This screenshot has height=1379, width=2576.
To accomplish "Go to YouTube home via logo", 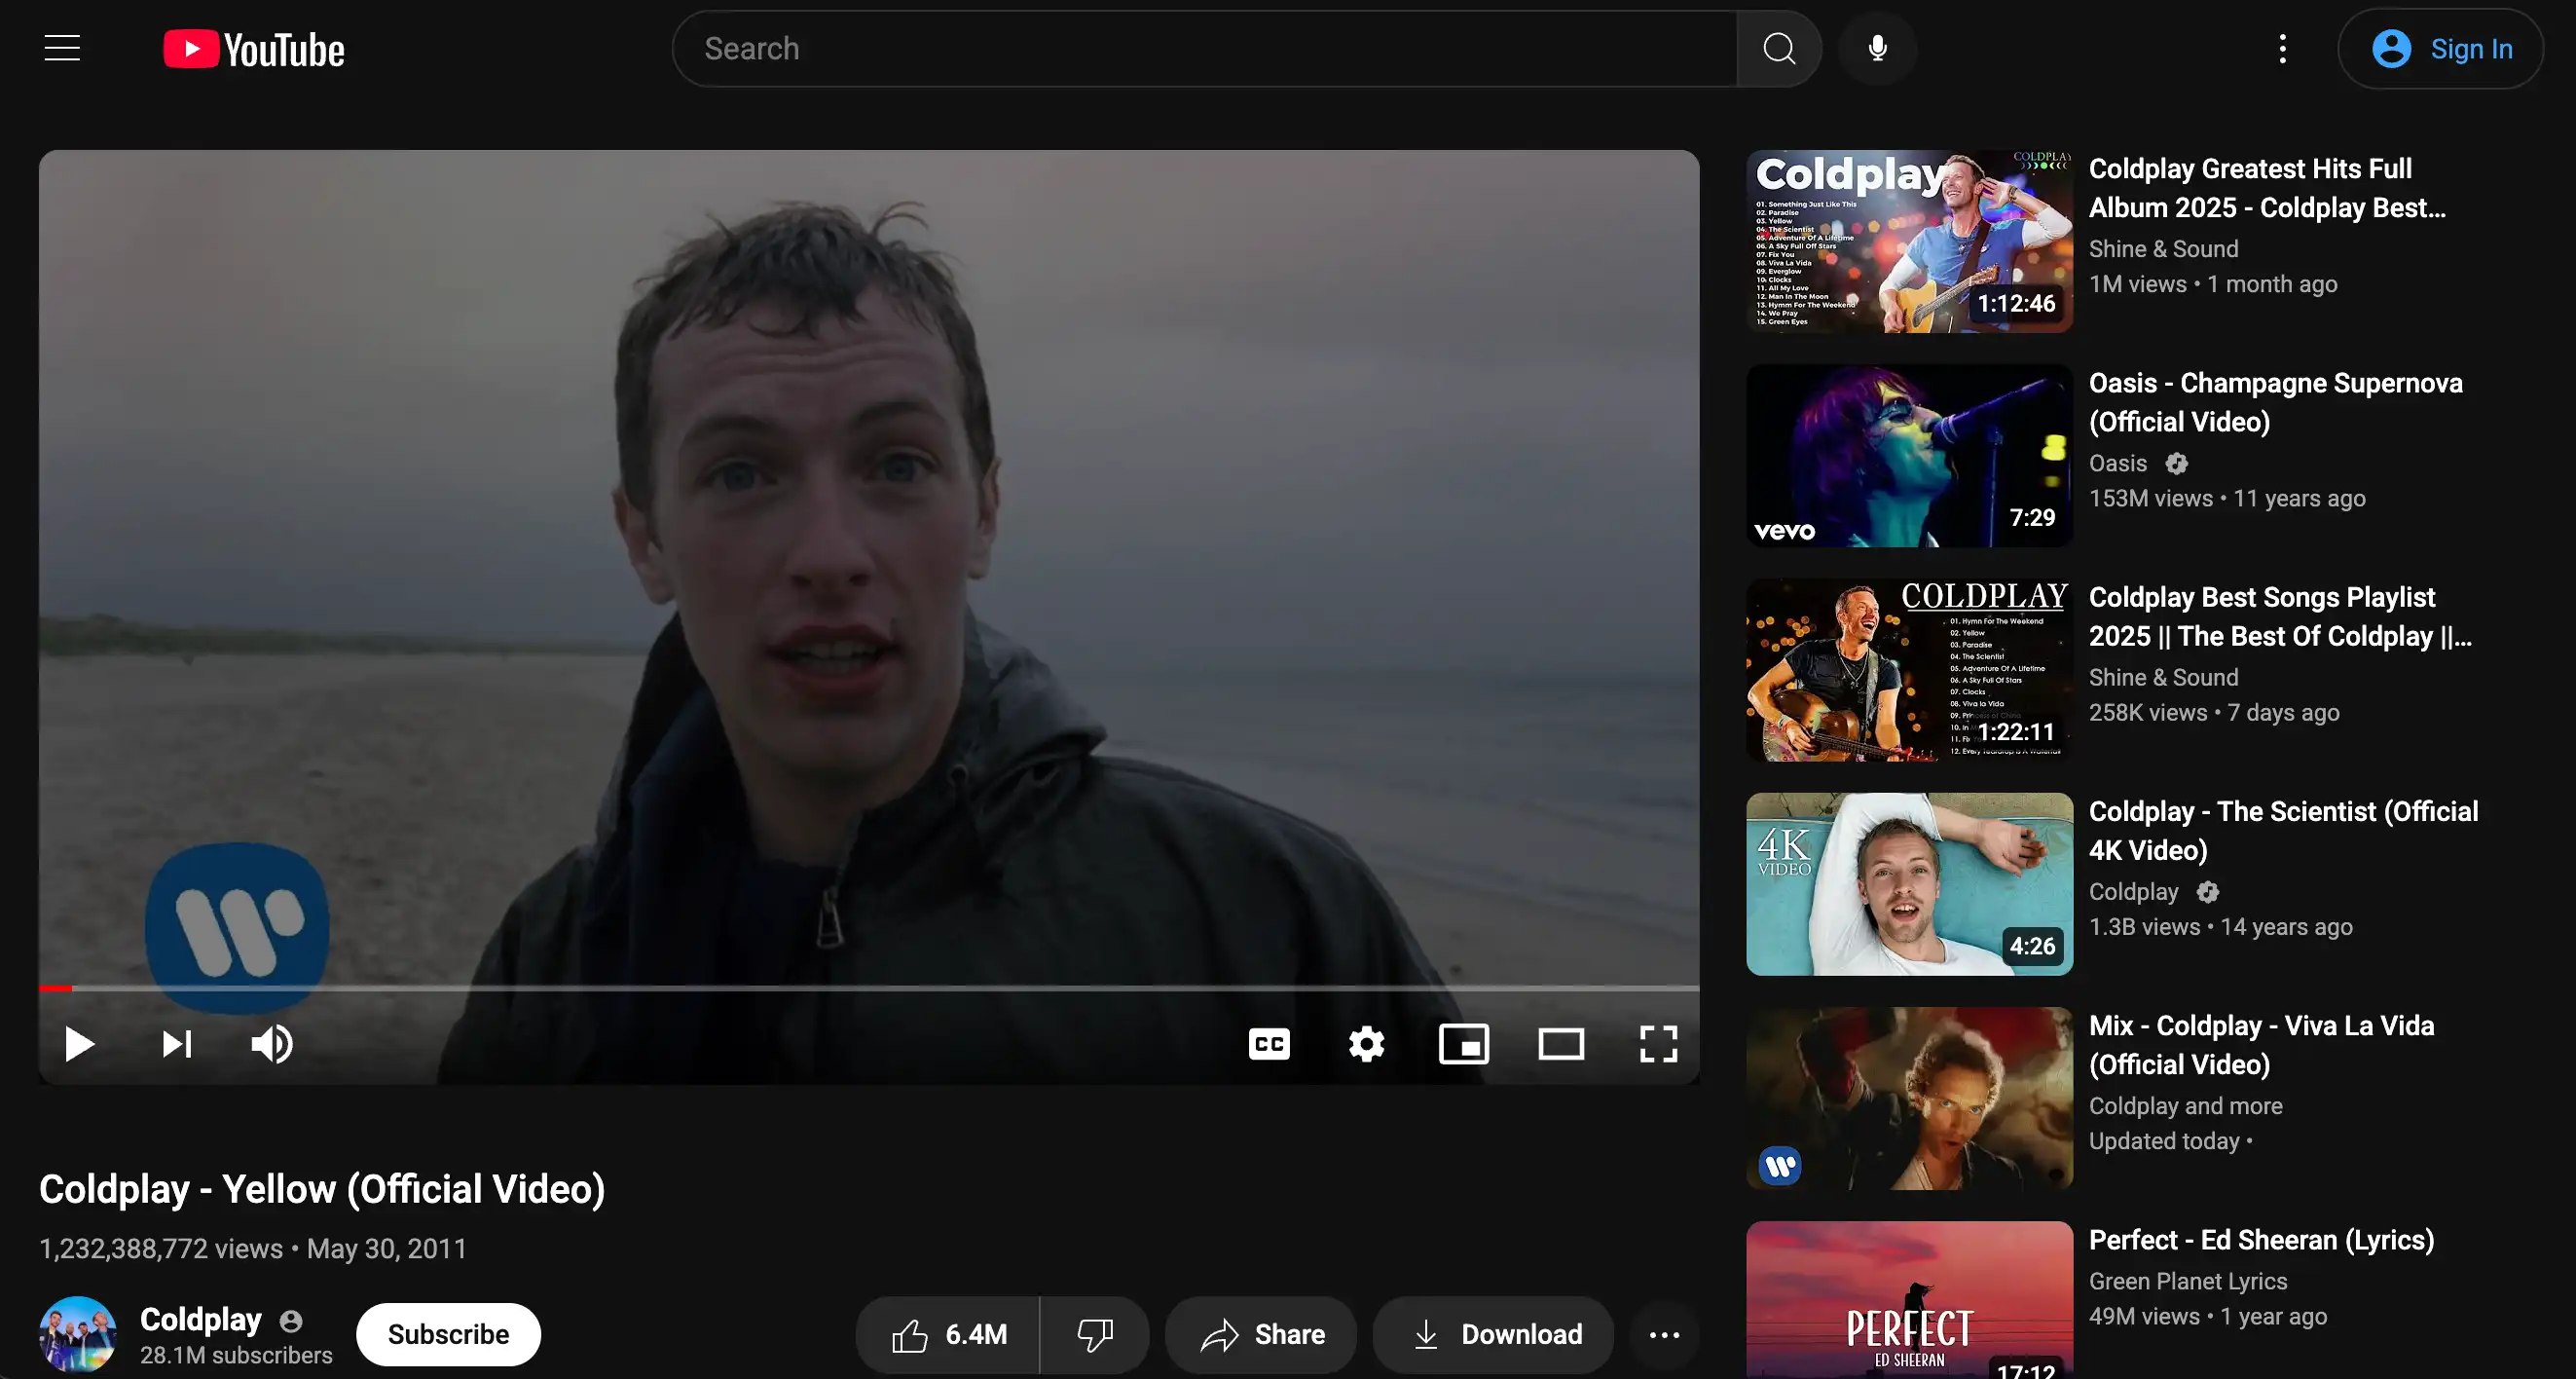I will 254,49.
